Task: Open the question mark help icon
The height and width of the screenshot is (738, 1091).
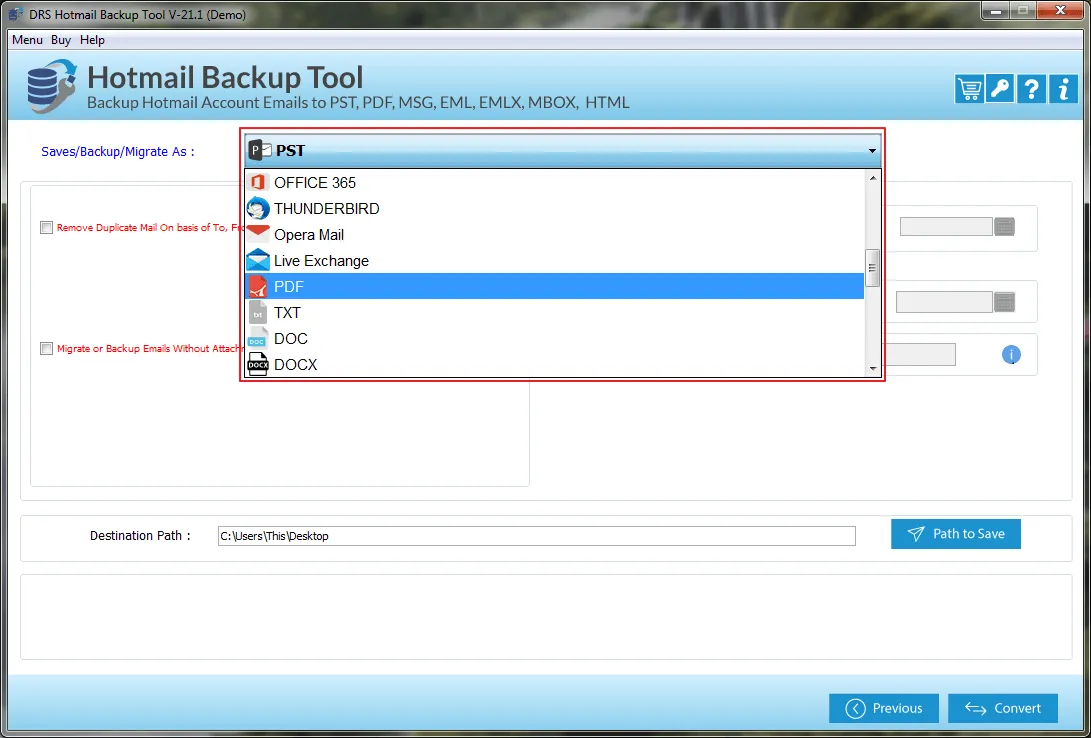Action: (1031, 89)
